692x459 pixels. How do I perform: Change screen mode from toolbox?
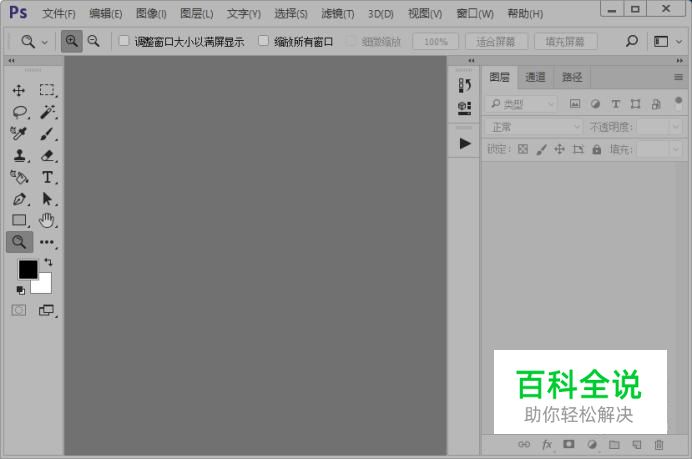coord(46,310)
